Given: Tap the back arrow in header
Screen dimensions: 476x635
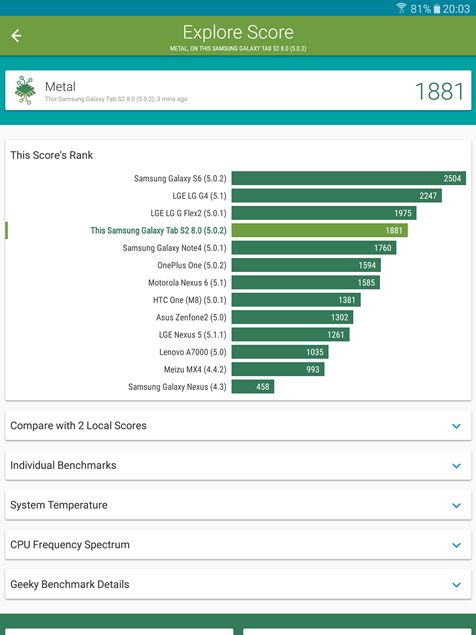Looking at the screenshot, I should point(16,36).
